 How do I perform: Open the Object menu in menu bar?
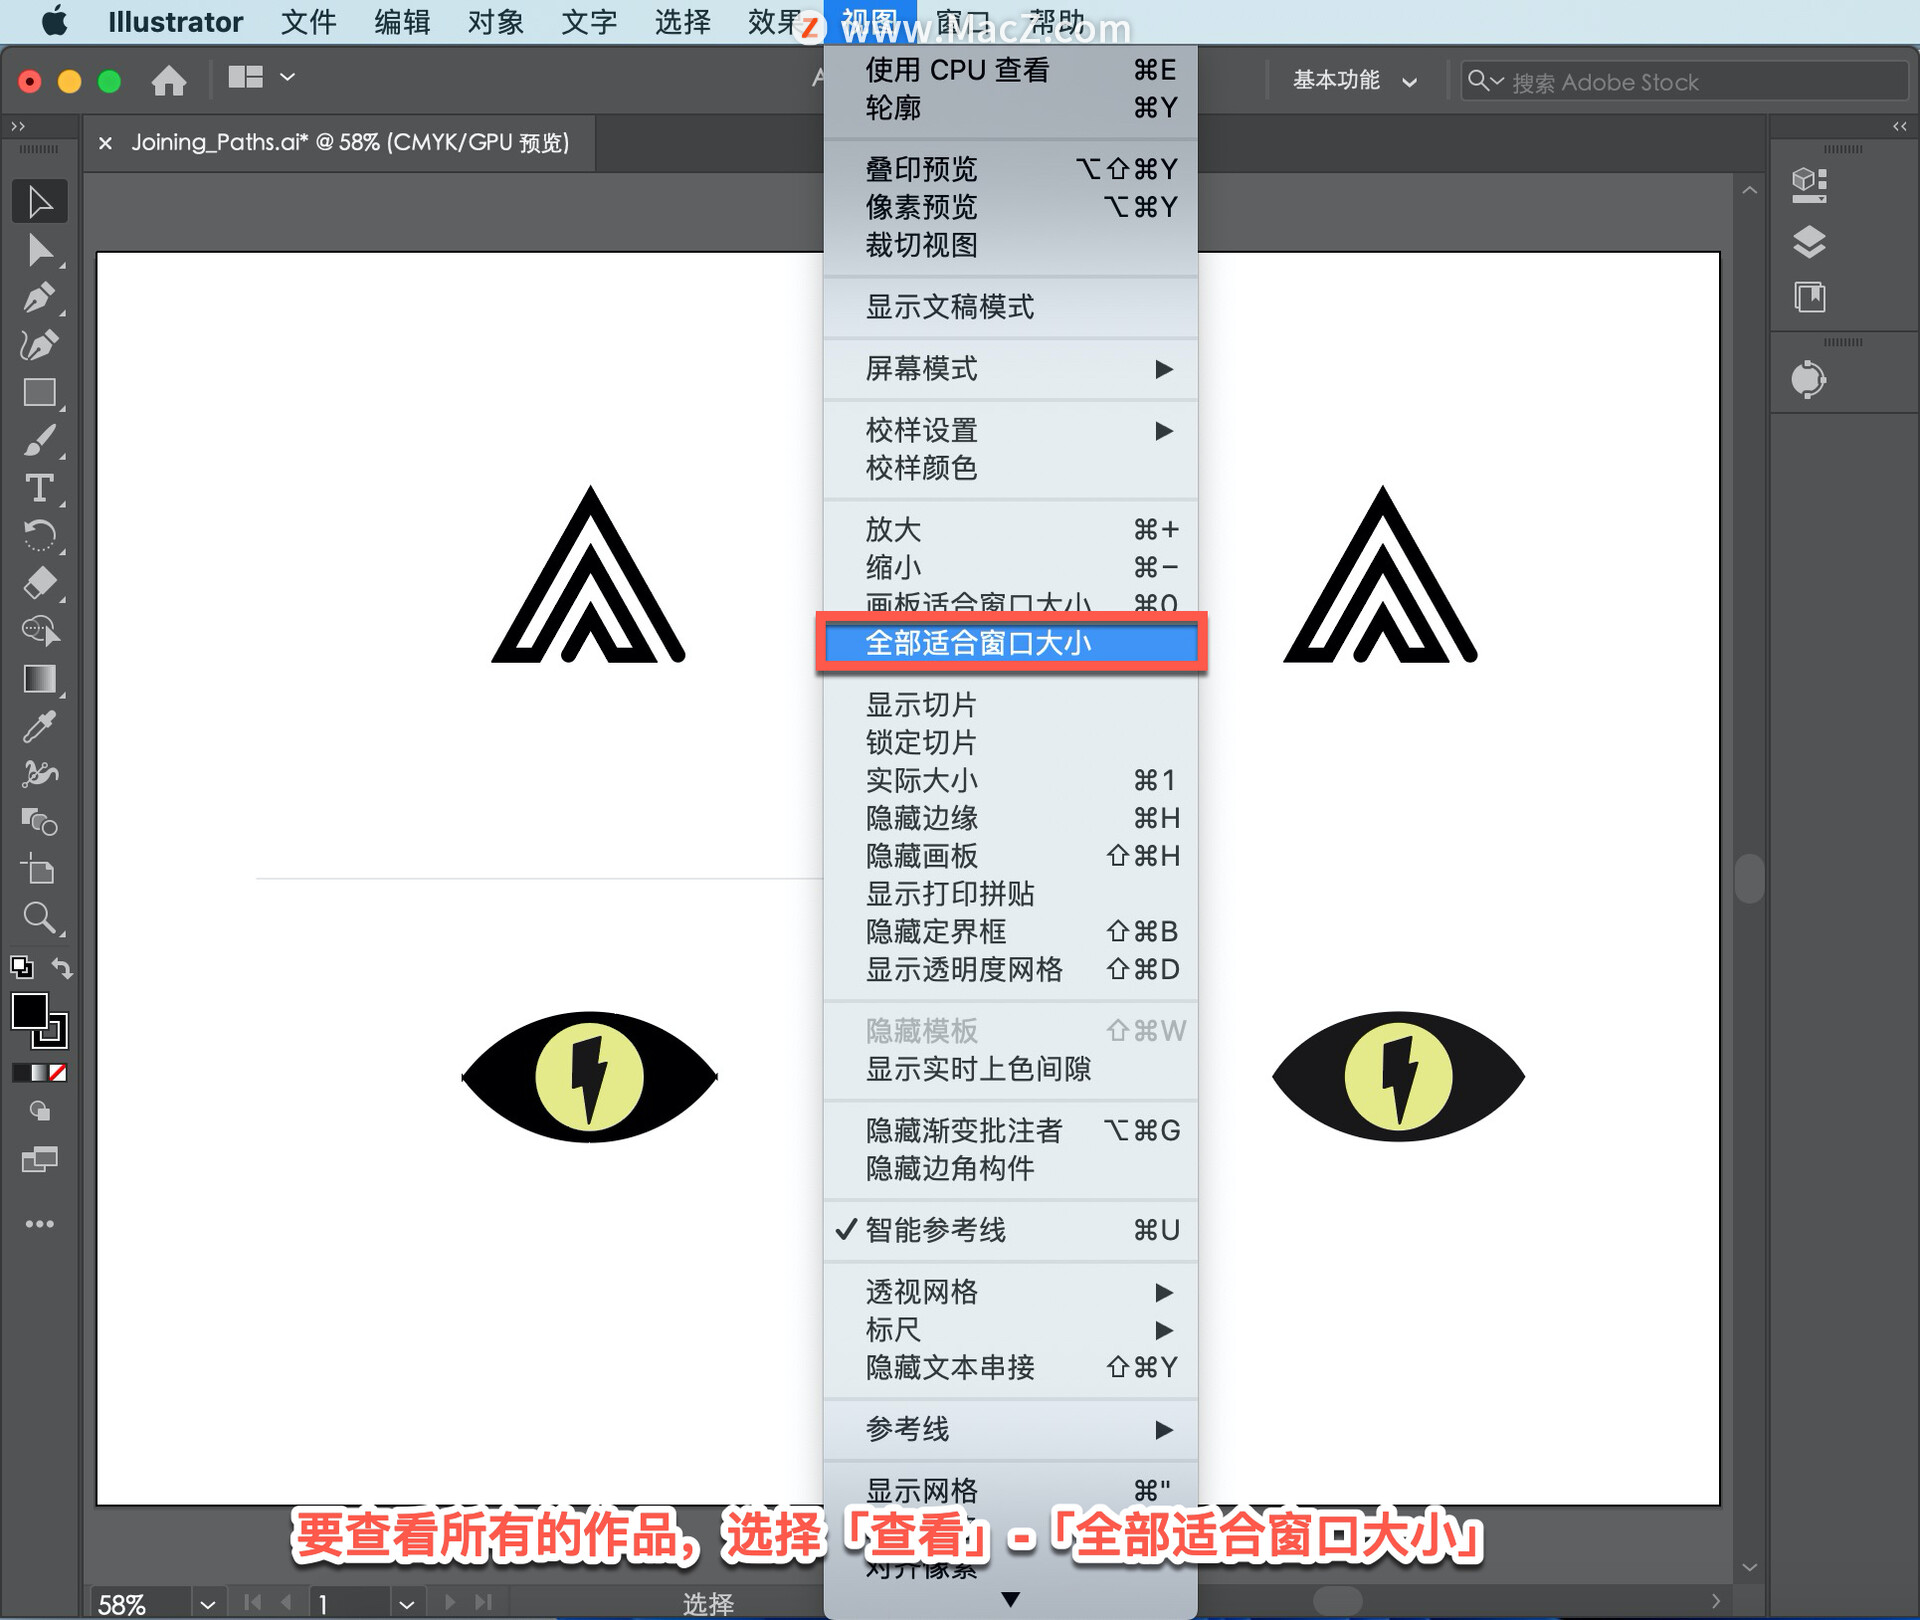[495, 22]
